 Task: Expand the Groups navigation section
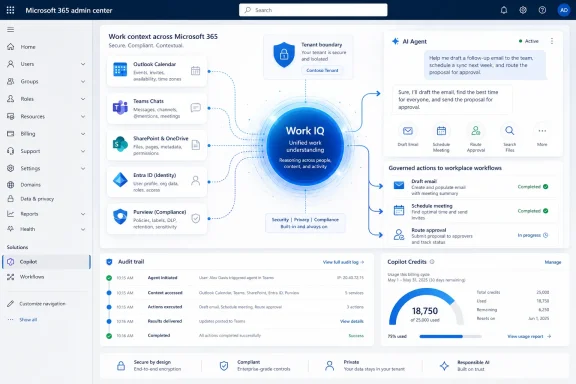[83, 82]
